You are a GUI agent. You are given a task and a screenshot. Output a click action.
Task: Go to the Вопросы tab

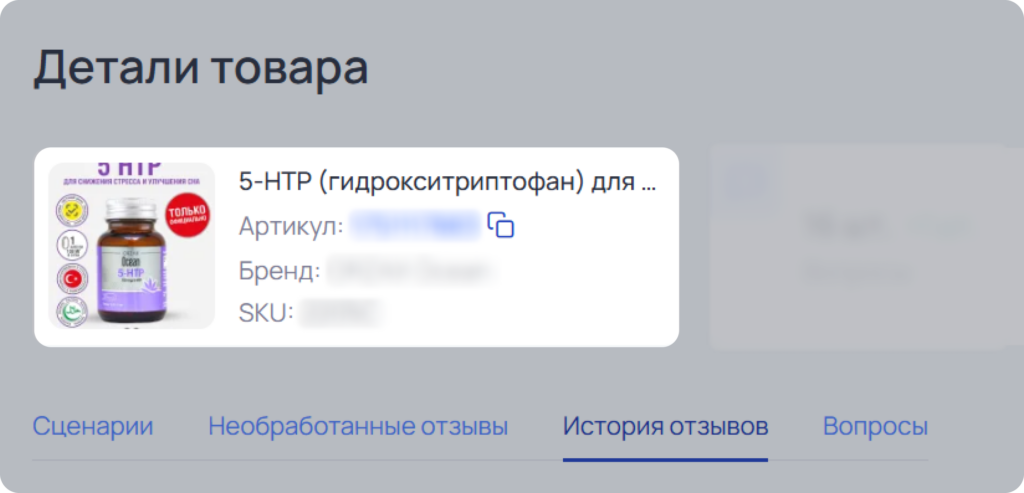coord(875,427)
